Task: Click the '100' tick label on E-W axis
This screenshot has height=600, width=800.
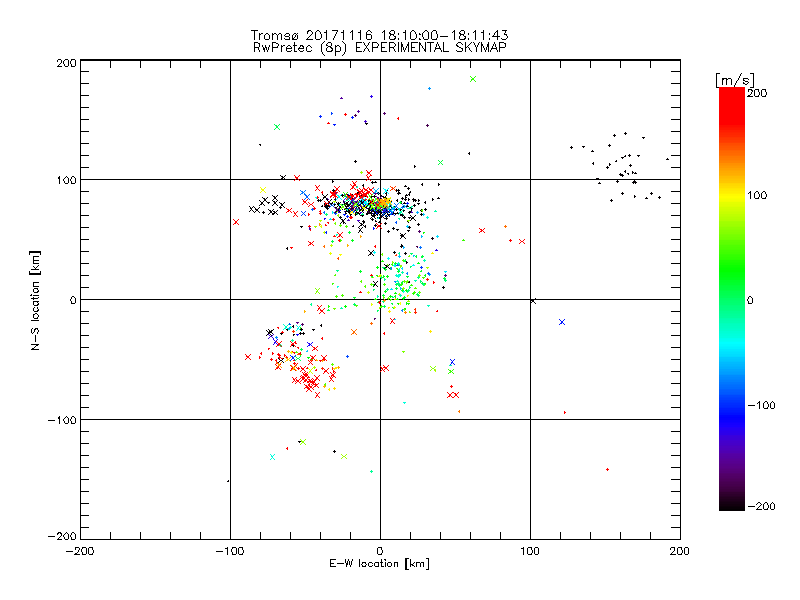Action: (x=530, y=551)
